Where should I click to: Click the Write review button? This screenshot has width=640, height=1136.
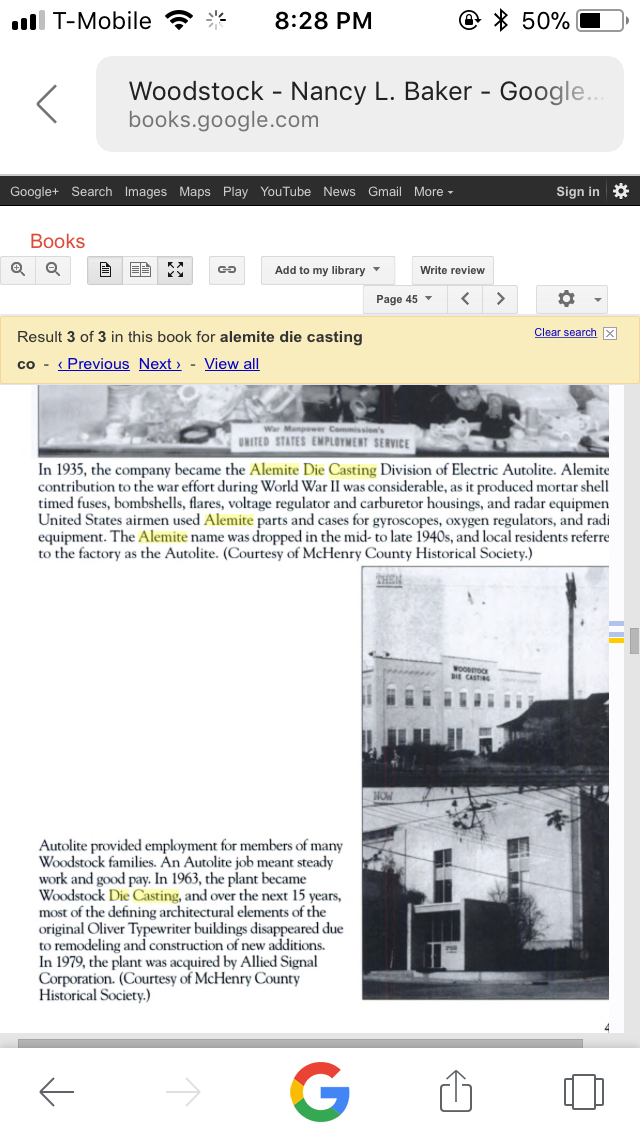(x=452, y=270)
